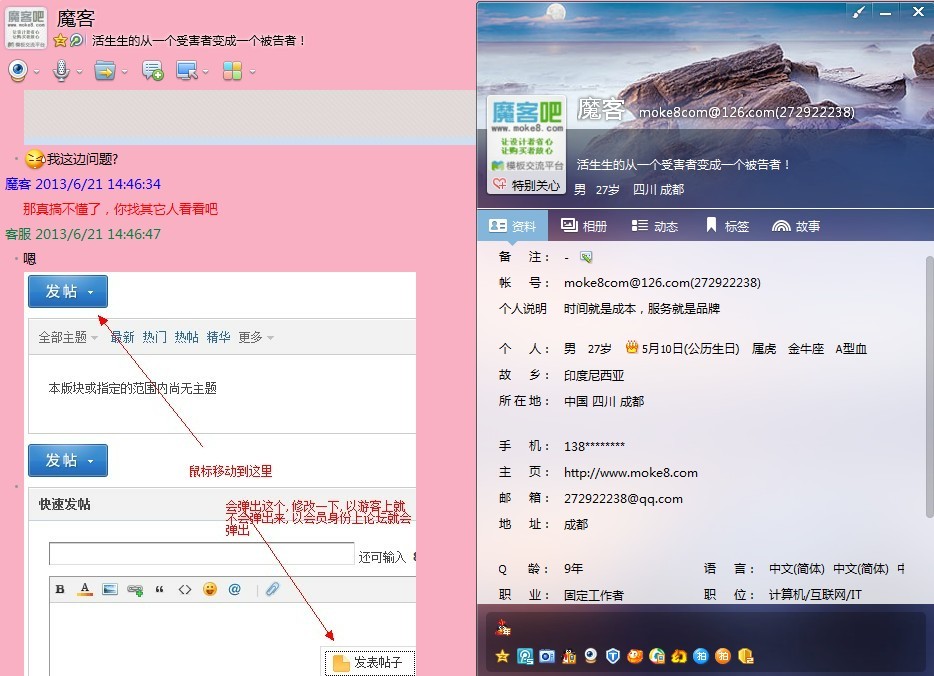Open the four-color apps grid icon
The image size is (934, 676).
[x=232, y=71]
